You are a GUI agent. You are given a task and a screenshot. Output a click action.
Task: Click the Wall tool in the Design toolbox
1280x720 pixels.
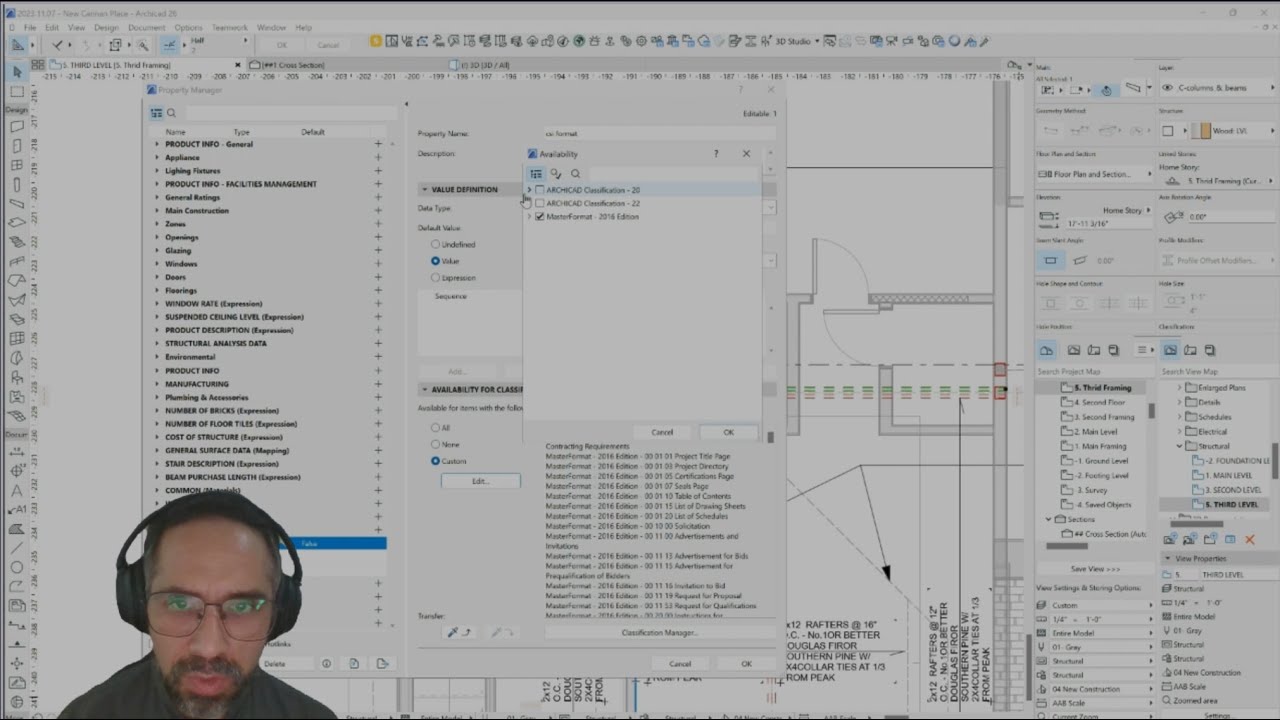pos(17,127)
